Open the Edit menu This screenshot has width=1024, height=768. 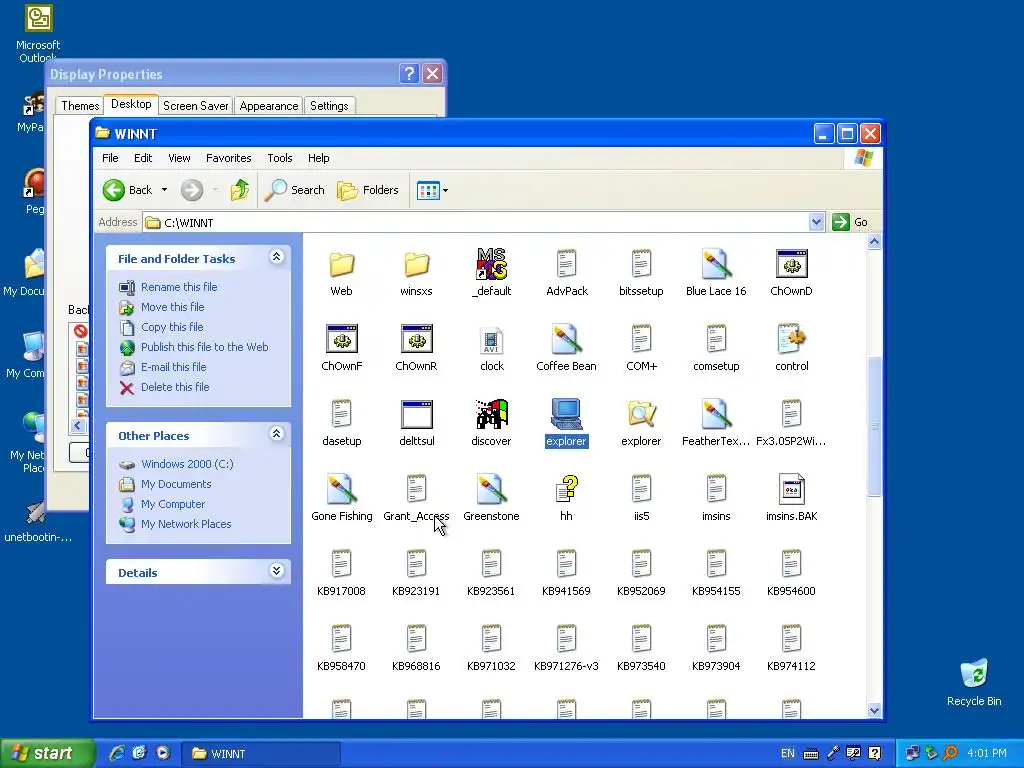coord(143,158)
